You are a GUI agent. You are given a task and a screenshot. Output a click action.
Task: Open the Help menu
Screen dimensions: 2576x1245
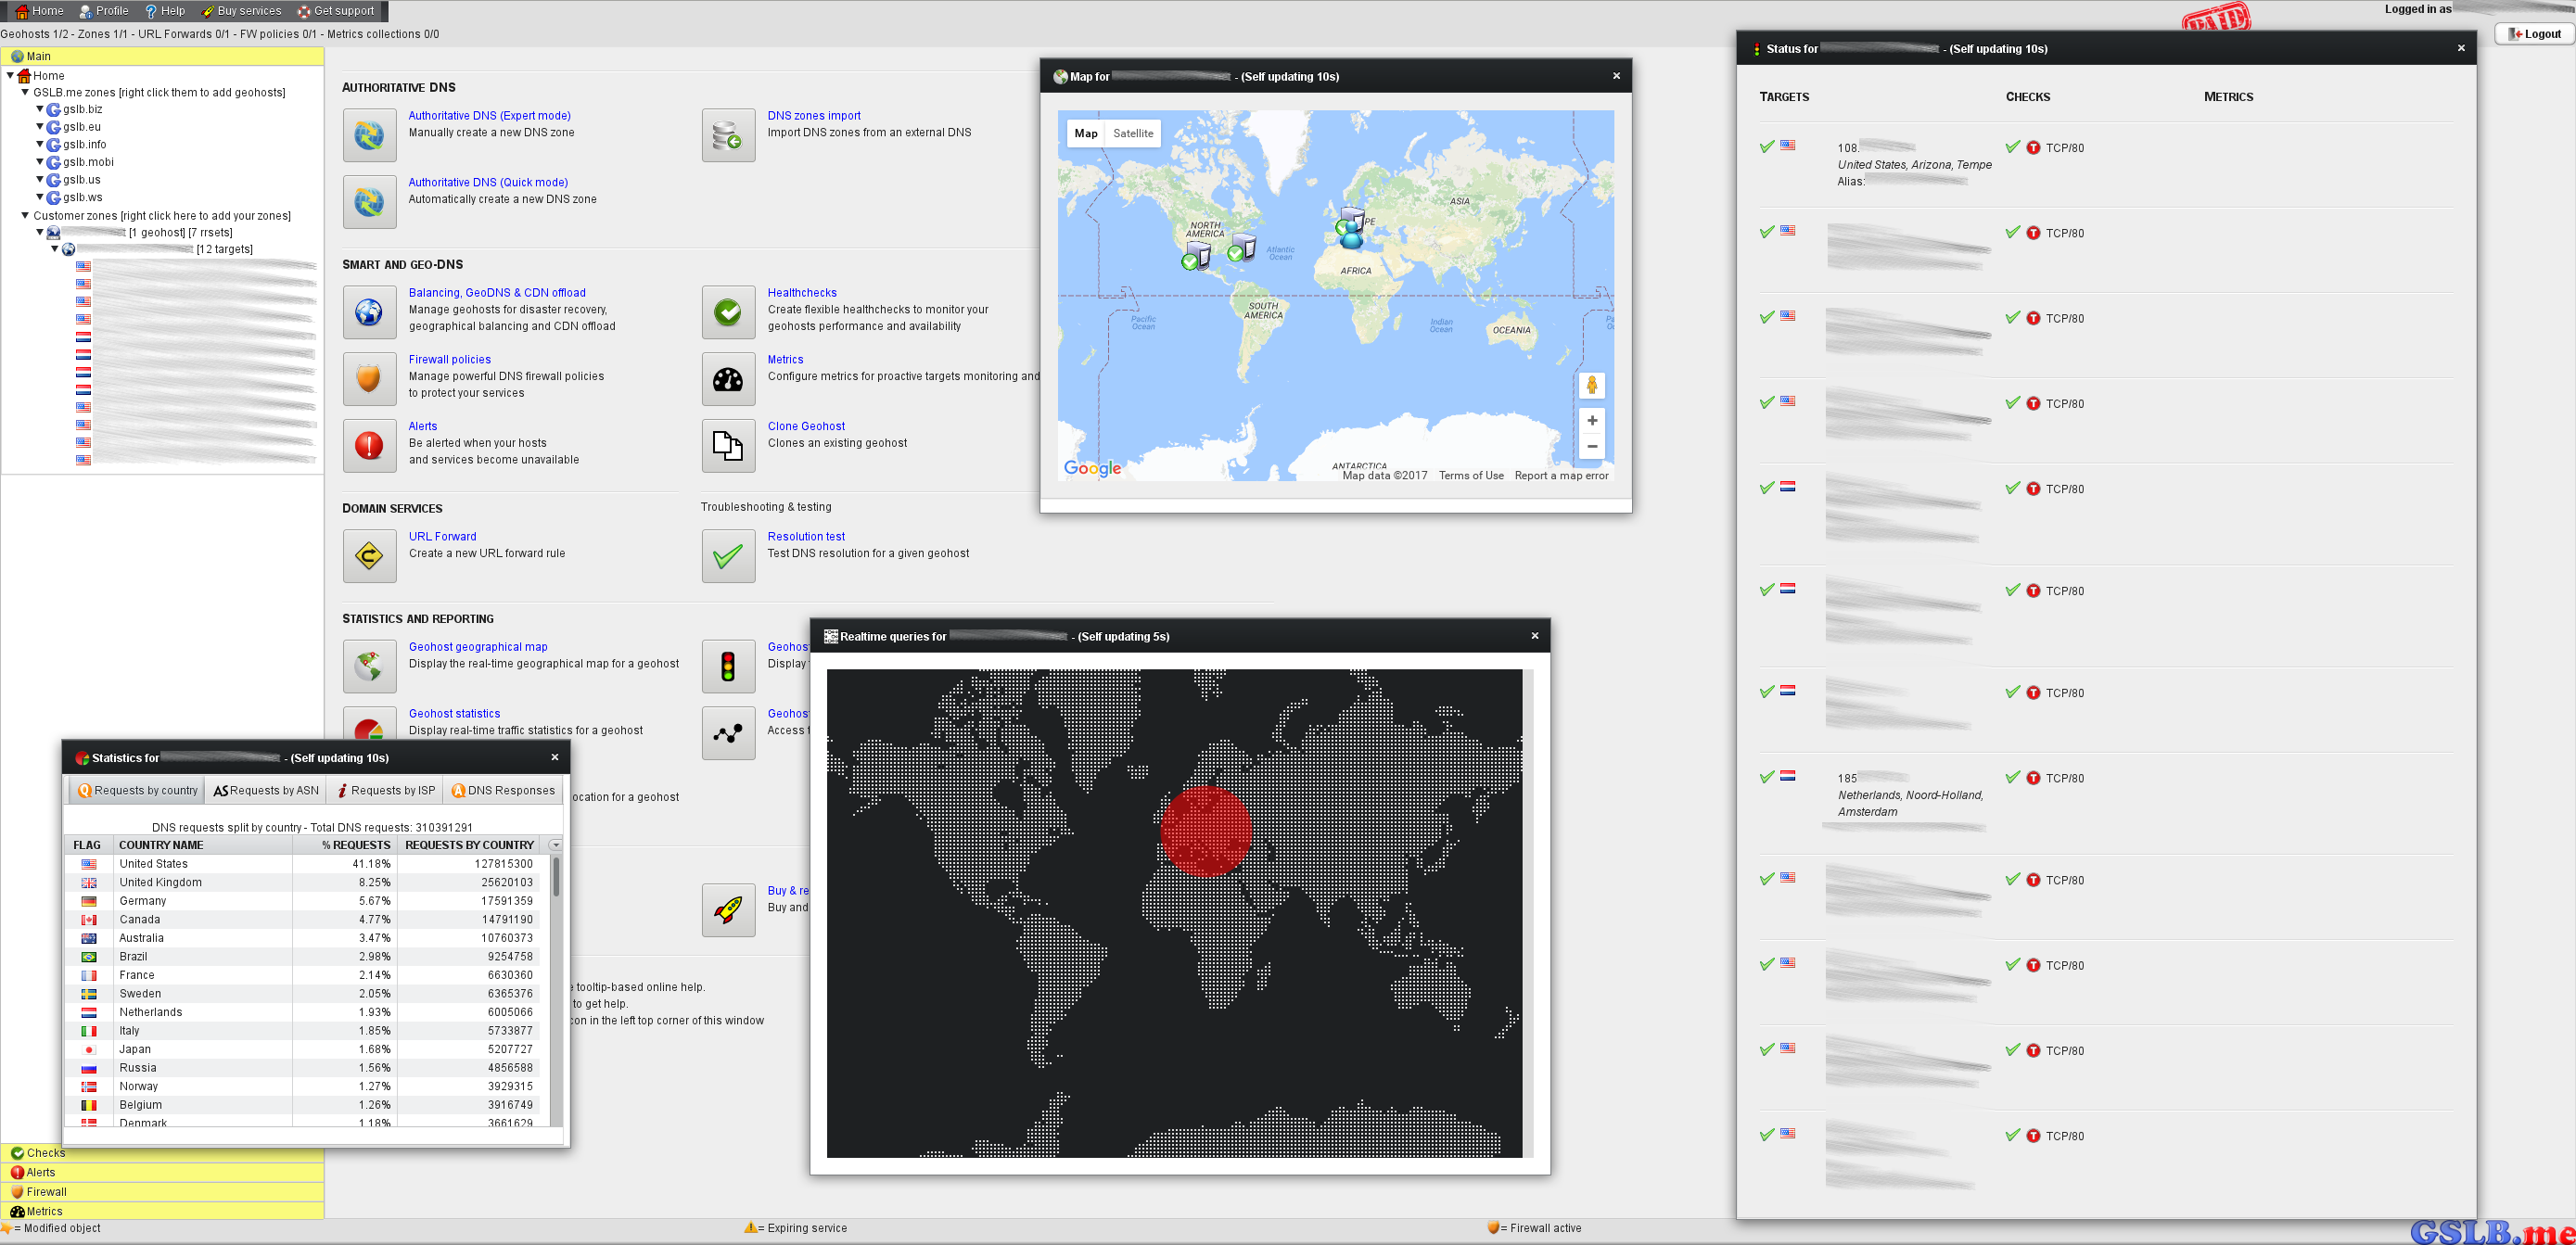(x=165, y=11)
